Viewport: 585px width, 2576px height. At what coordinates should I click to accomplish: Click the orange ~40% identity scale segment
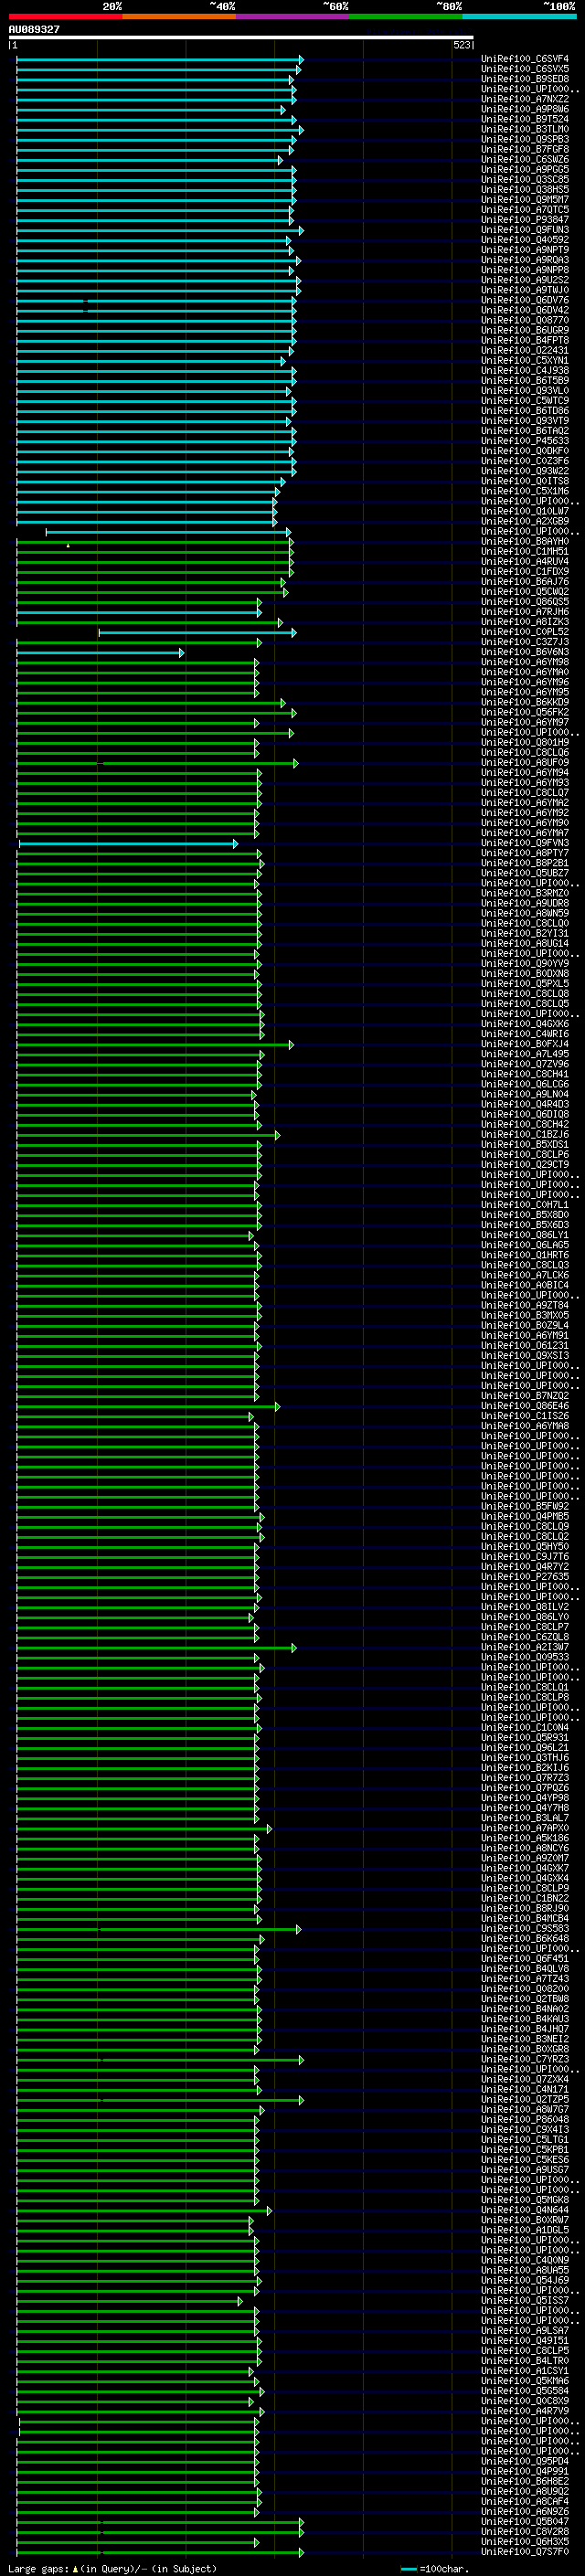[179, 16]
